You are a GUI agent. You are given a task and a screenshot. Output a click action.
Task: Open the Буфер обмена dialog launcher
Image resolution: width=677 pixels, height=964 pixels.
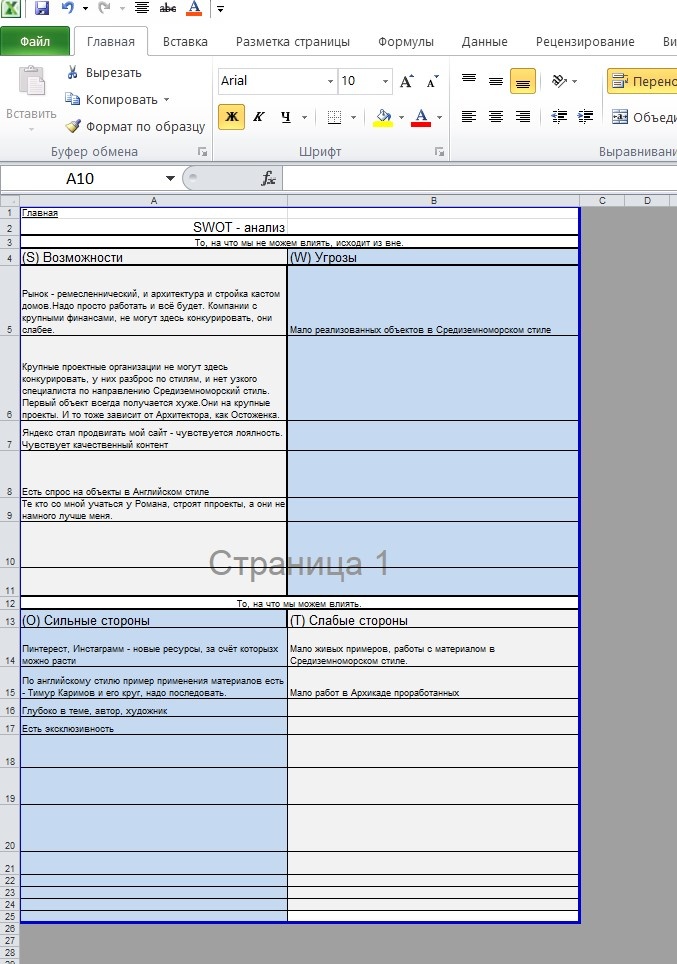[x=202, y=152]
